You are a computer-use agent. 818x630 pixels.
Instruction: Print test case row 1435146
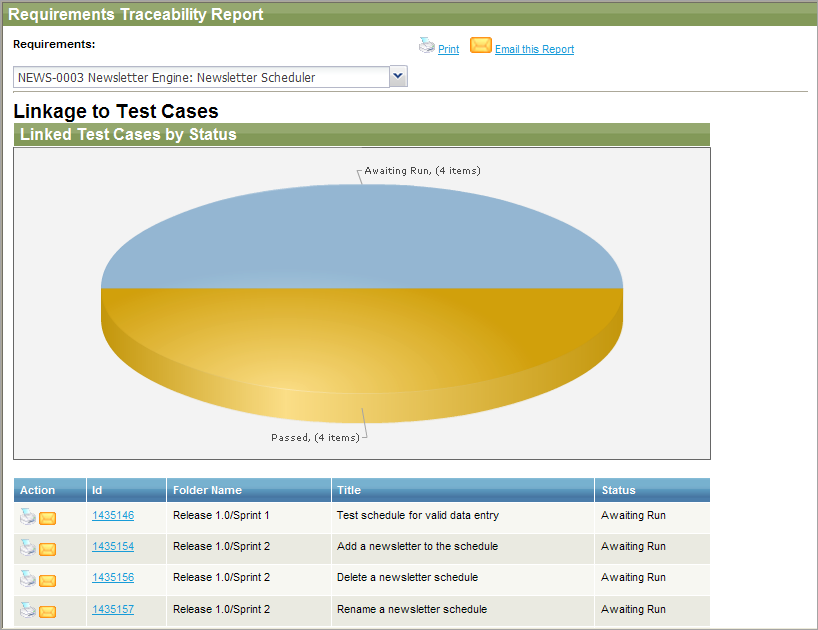click(28, 516)
